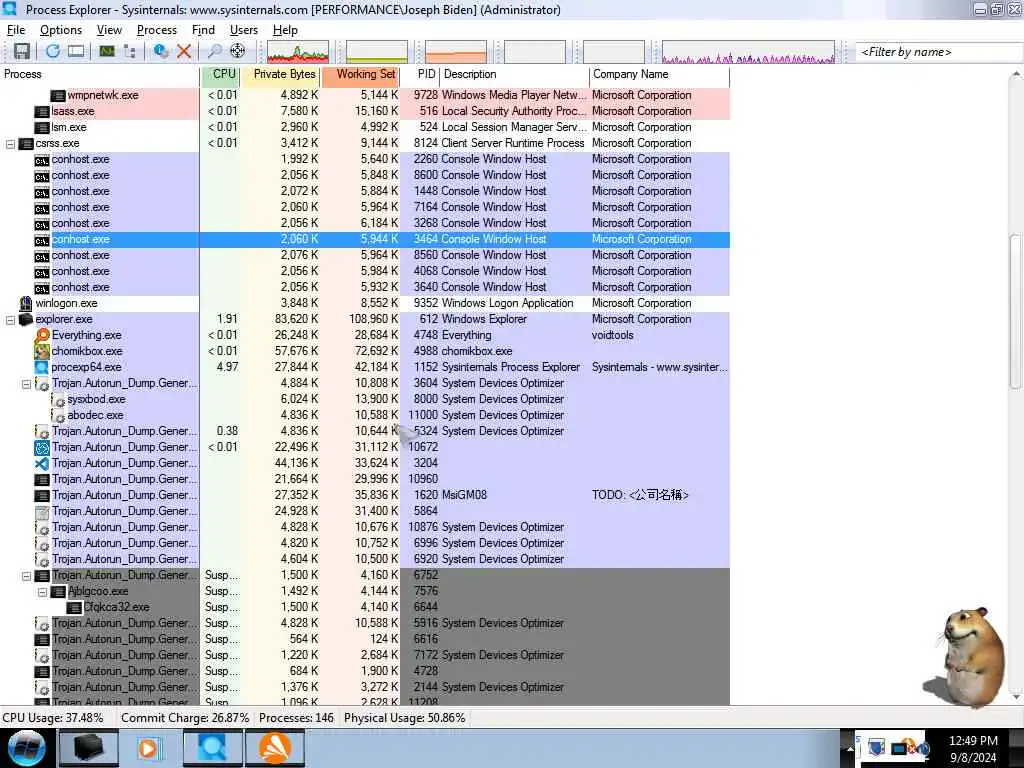Click the red X Kill Process icon
1024x768 pixels.
pos(184,51)
